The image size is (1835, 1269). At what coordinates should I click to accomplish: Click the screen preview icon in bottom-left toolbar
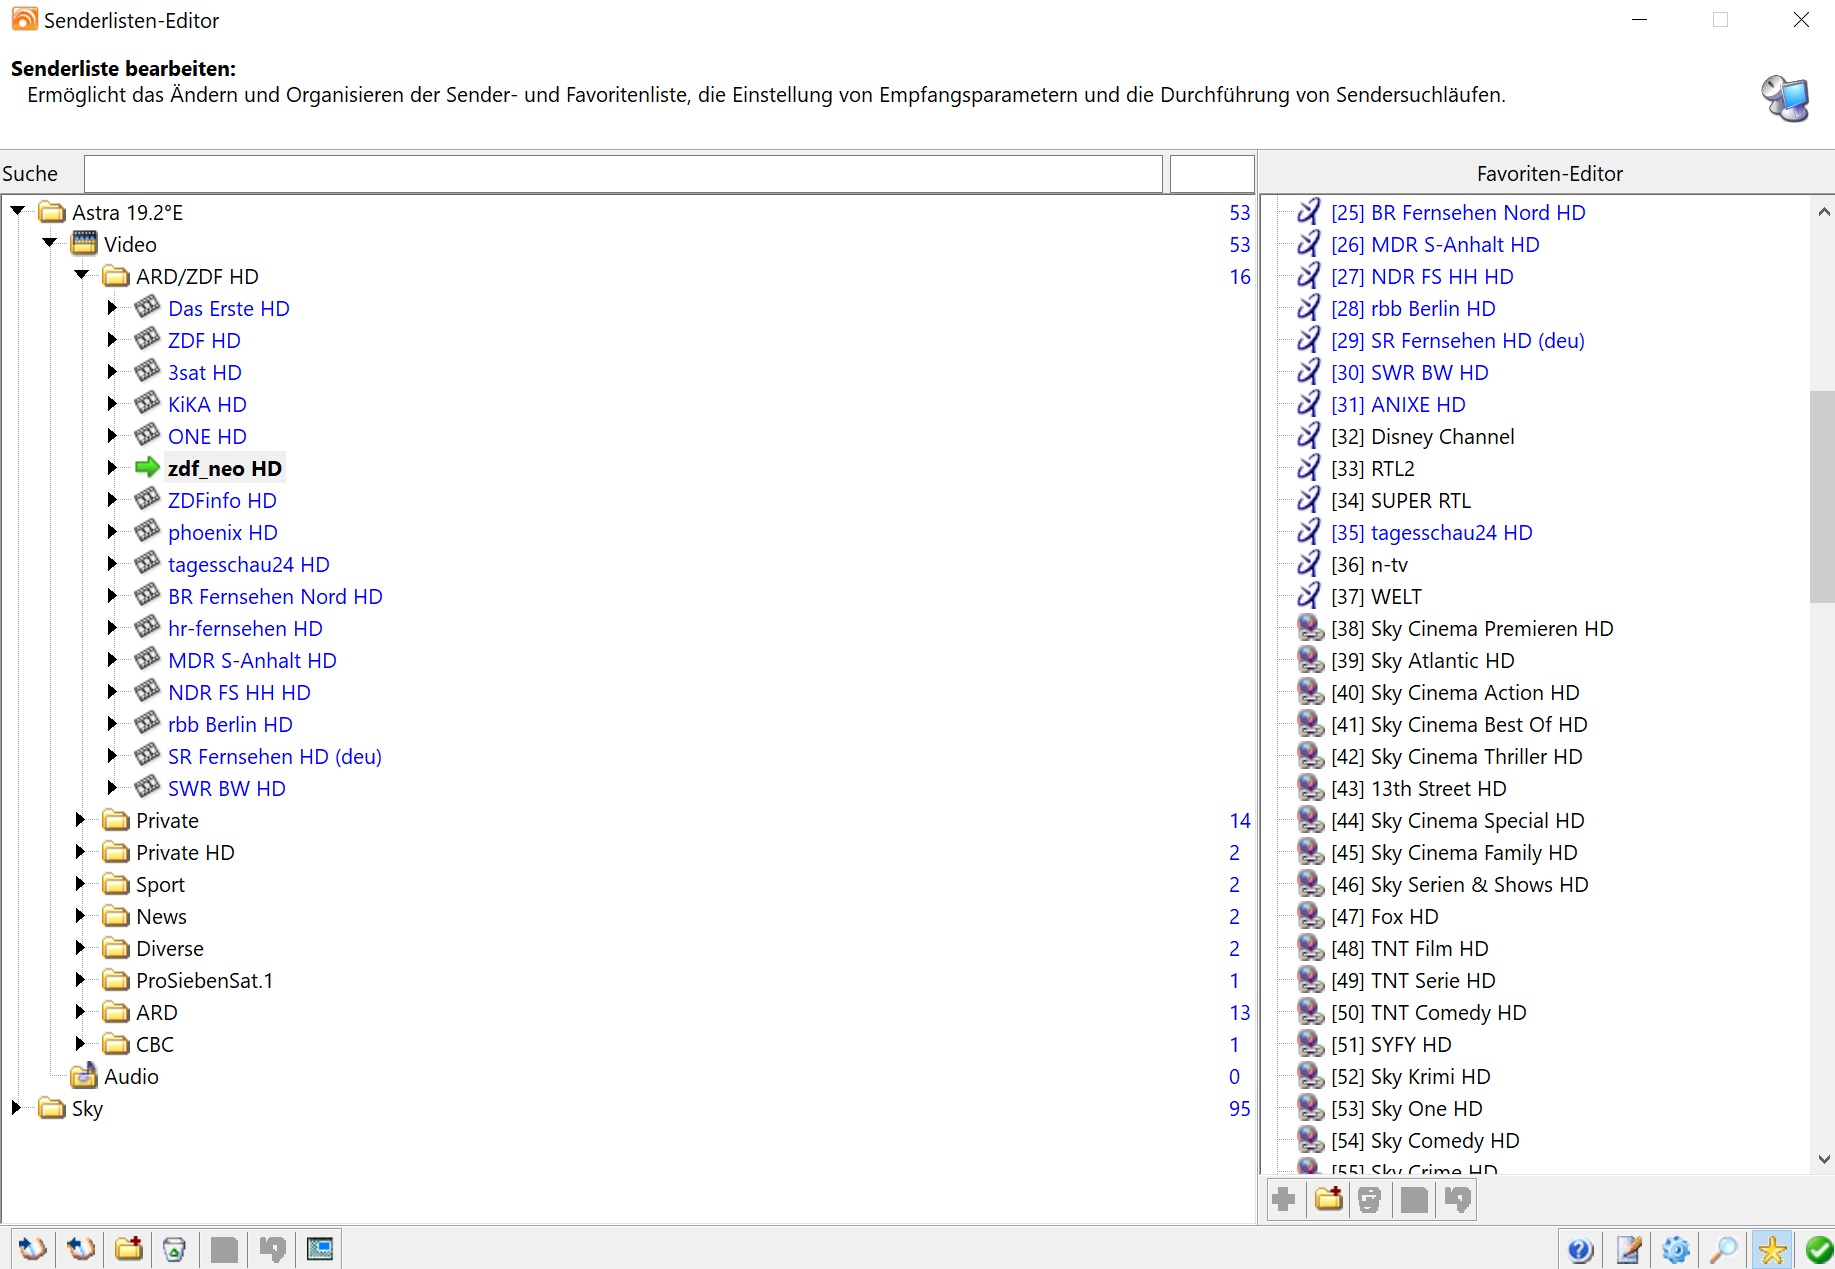click(x=320, y=1248)
